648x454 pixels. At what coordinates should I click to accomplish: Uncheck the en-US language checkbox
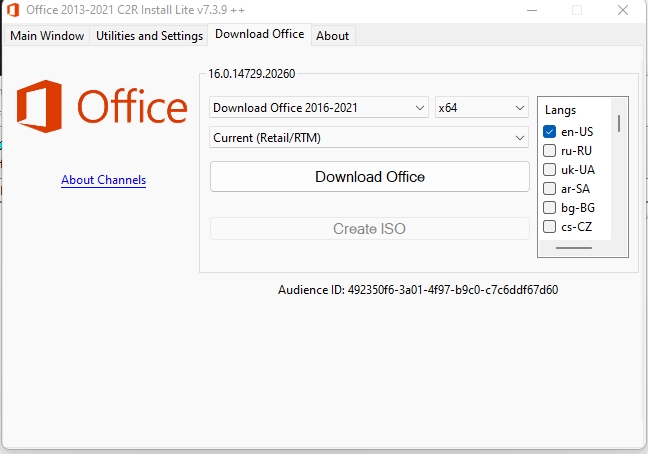549,132
